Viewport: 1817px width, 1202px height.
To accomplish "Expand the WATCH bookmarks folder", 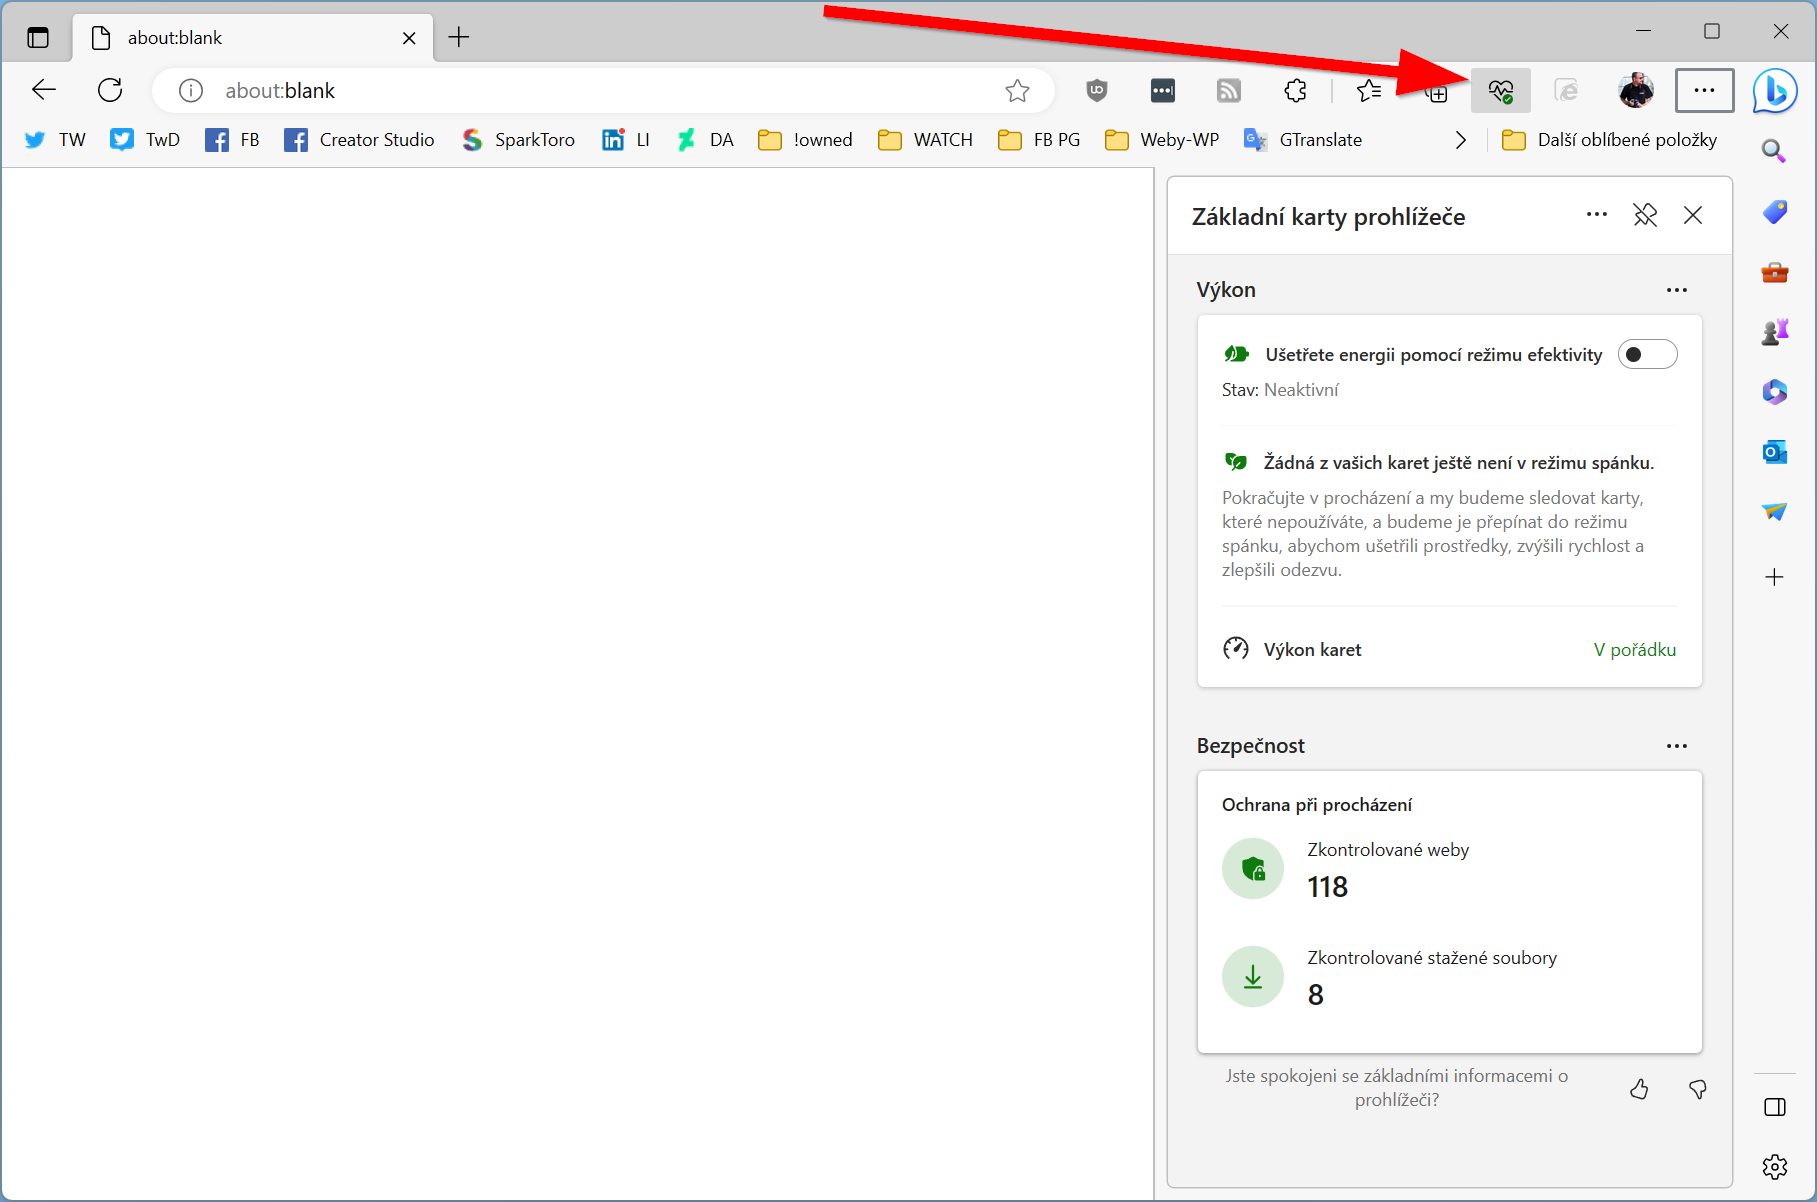I will (925, 140).
